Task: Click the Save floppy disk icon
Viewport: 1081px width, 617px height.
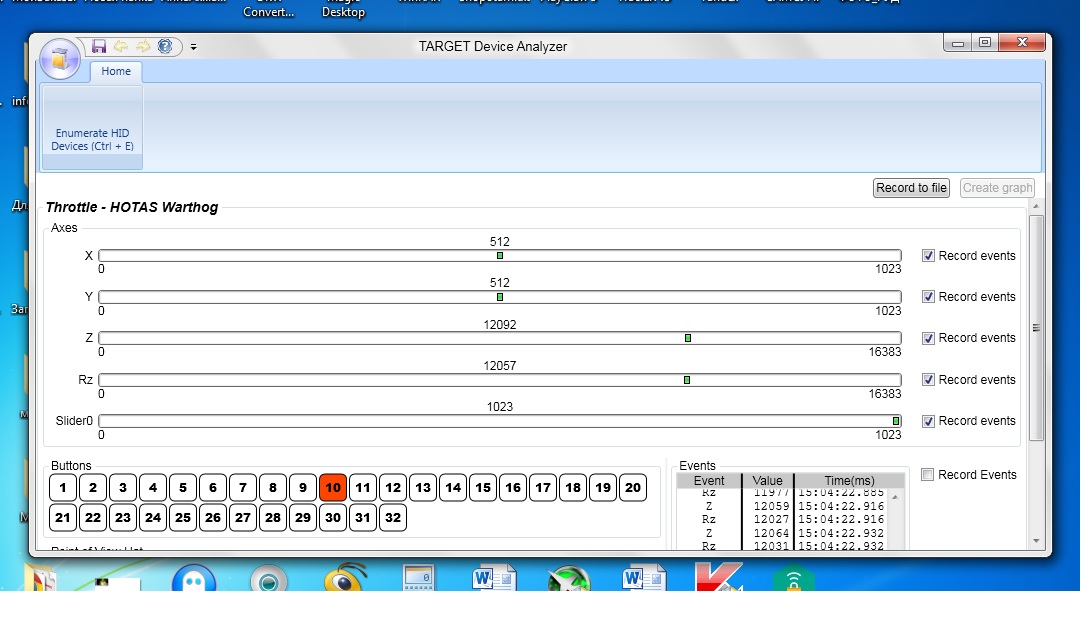Action: pyautogui.click(x=99, y=46)
